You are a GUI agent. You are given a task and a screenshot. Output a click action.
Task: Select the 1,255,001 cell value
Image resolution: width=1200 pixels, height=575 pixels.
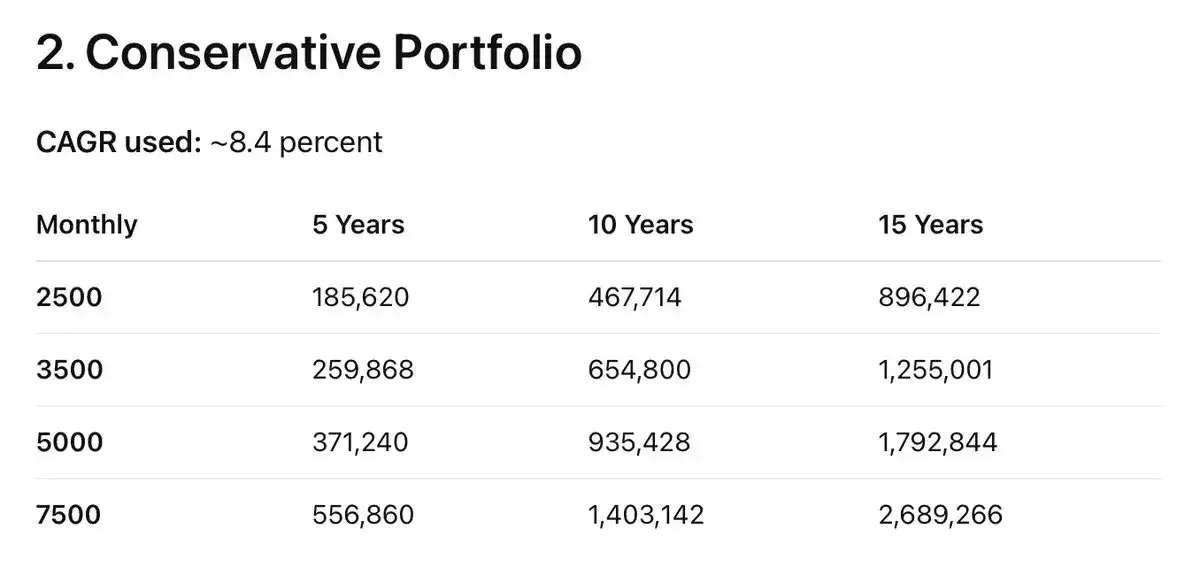(x=936, y=370)
